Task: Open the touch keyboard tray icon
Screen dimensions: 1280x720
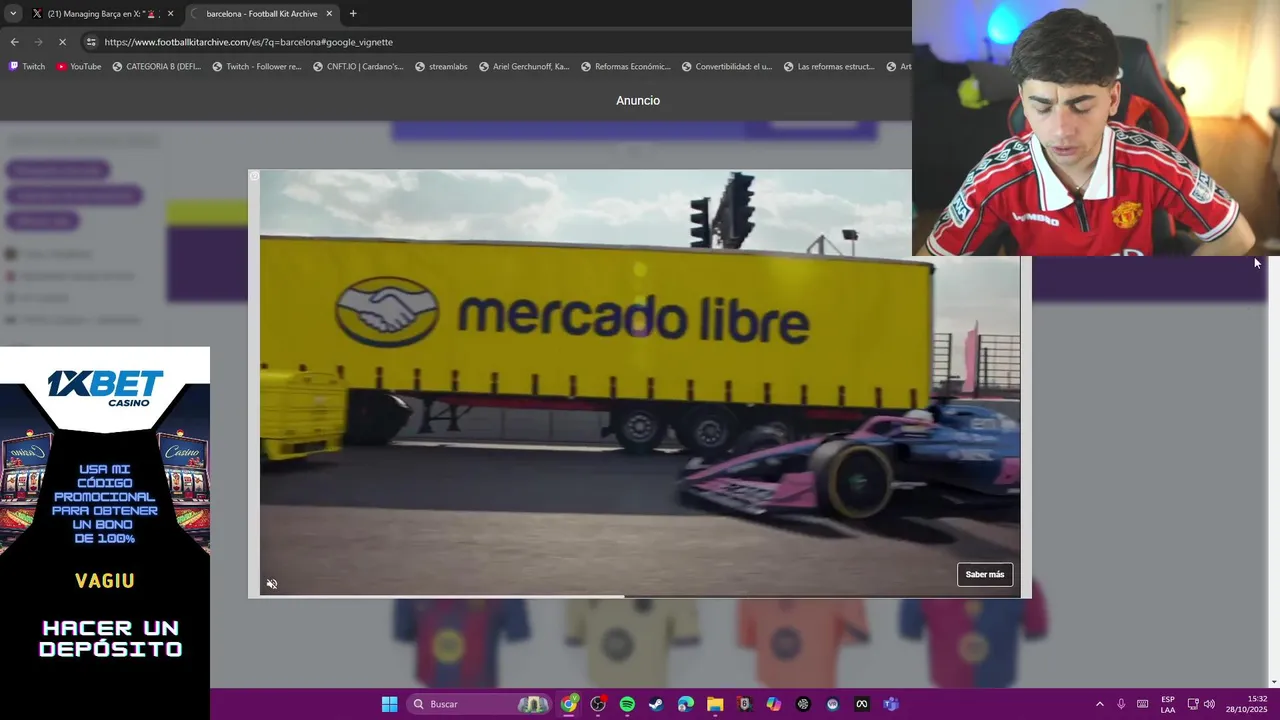Action: (1142, 704)
